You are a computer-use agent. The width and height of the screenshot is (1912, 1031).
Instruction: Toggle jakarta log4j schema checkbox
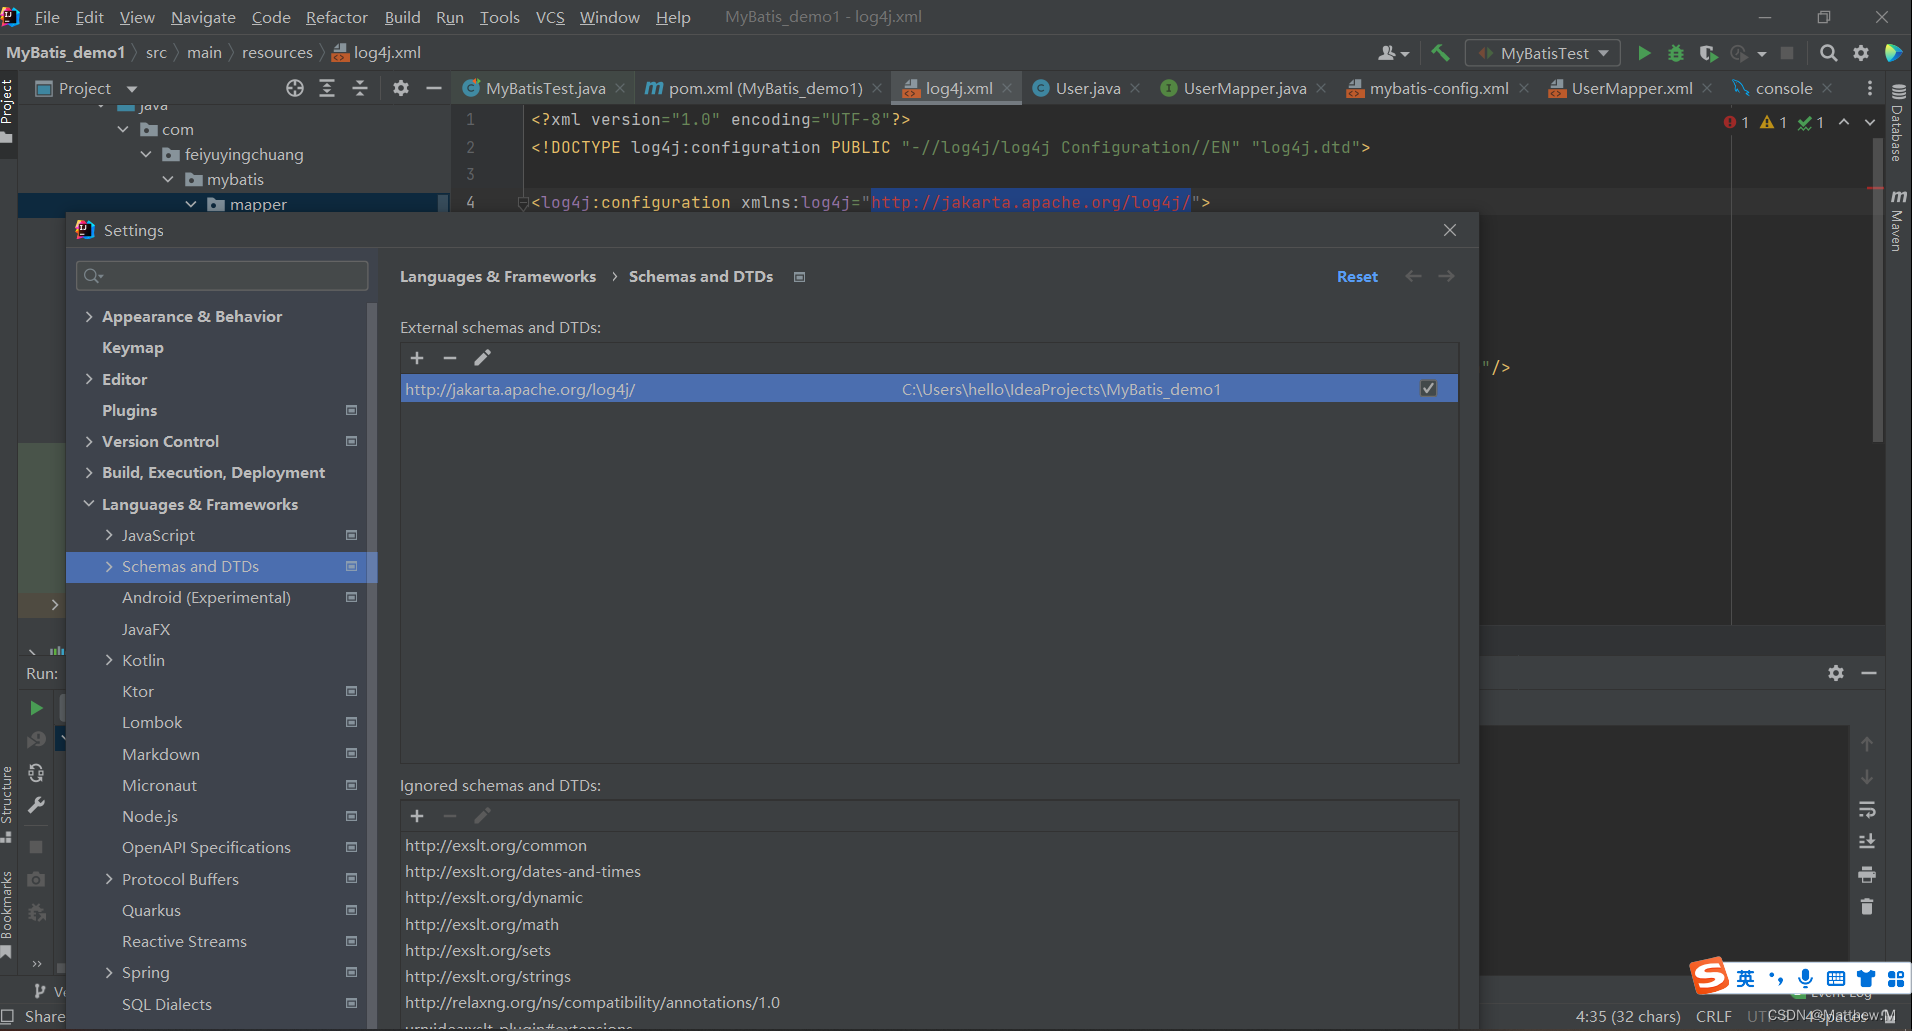click(1428, 388)
